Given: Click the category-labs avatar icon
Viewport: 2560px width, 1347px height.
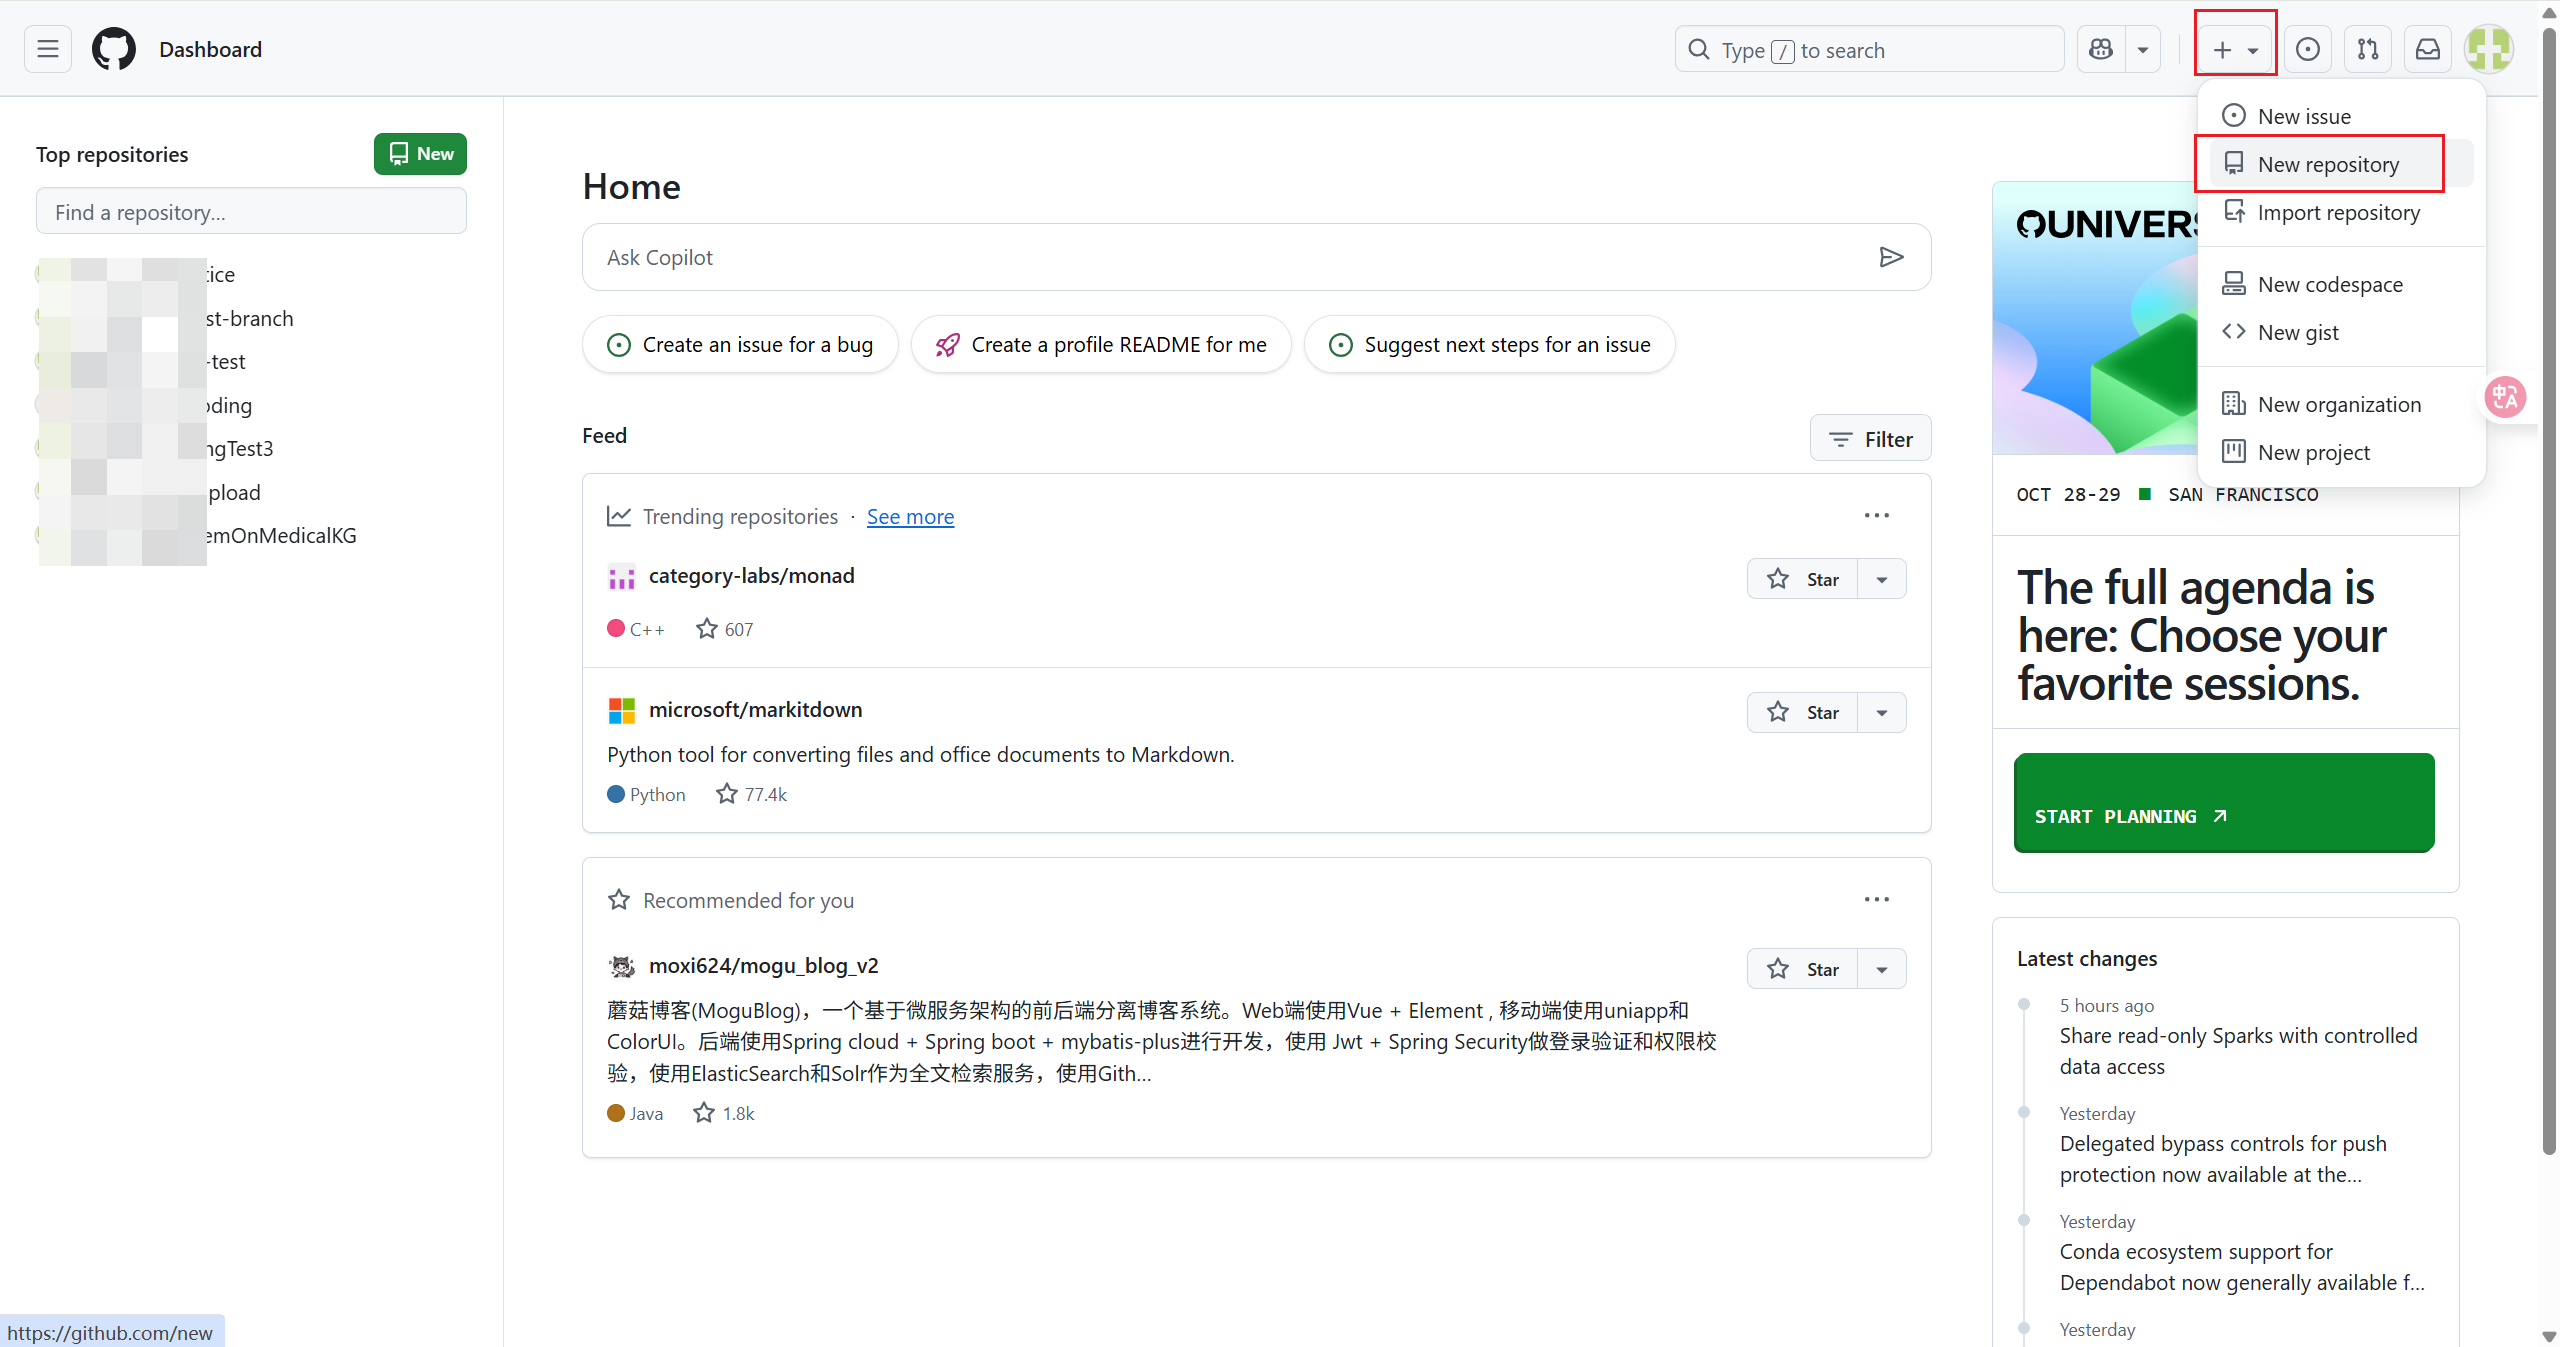Looking at the screenshot, I should pyautogui.click(x=622, y=577).
